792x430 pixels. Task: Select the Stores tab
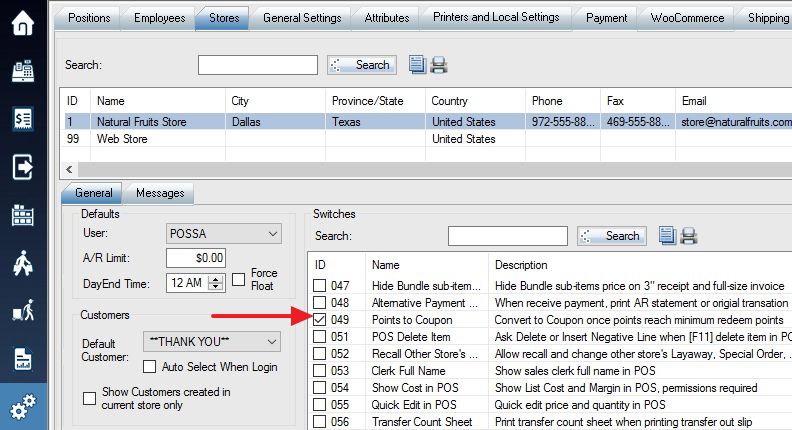224,18
